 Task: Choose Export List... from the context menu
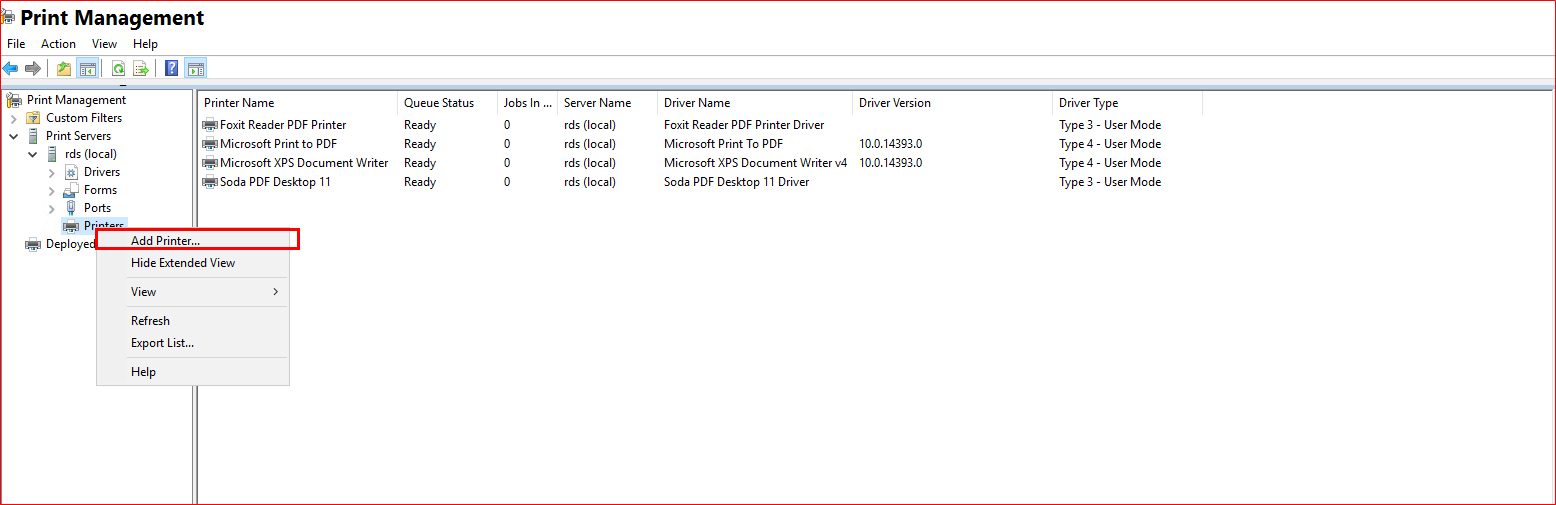[x=193, y=343]
